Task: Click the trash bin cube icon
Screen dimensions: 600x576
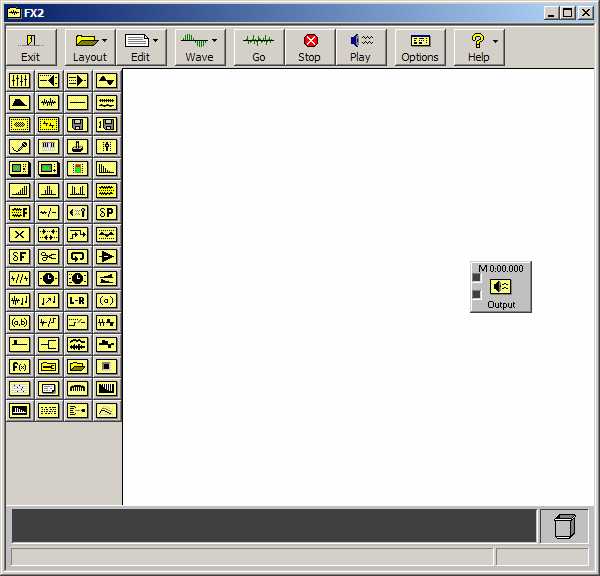Action: point(564,526)
